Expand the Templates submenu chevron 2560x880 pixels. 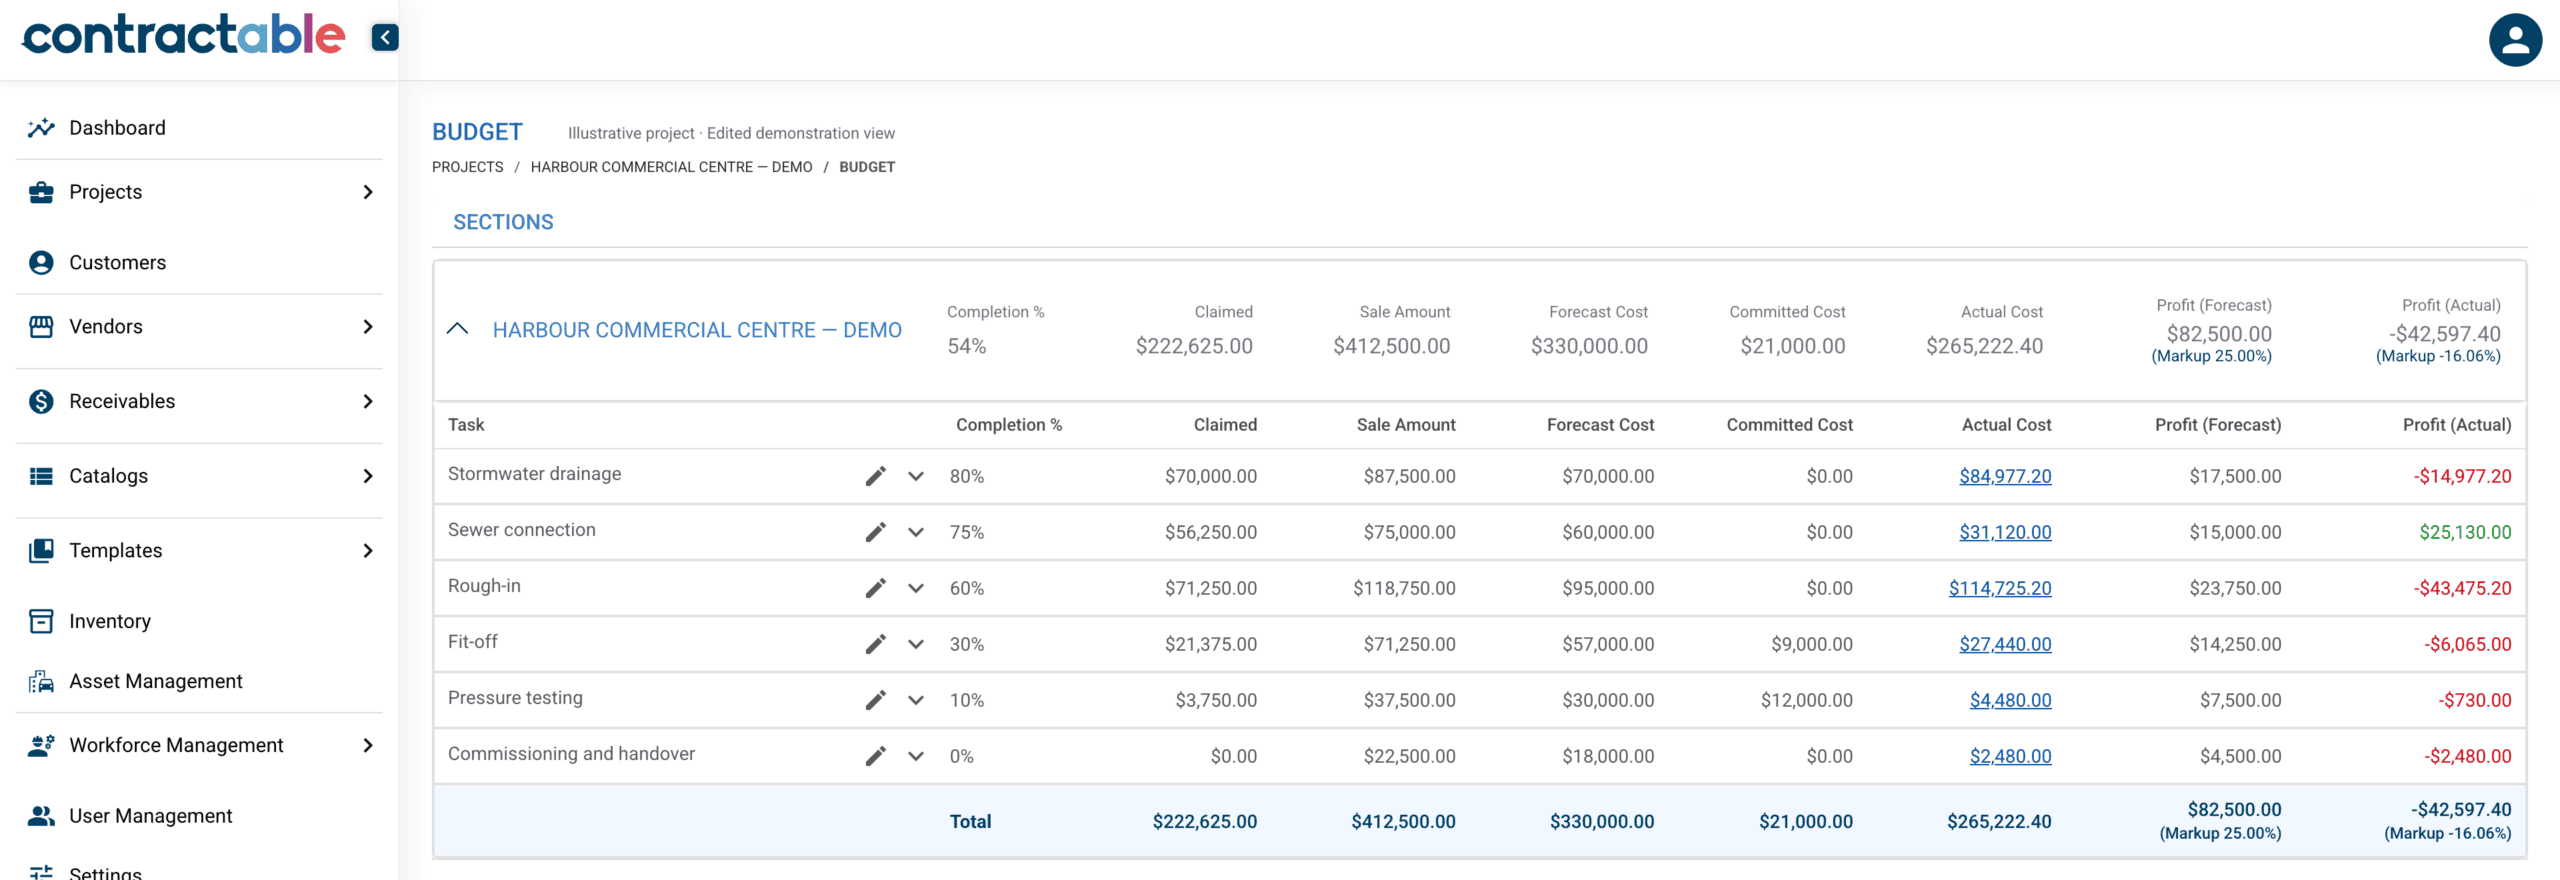[368, 551]
